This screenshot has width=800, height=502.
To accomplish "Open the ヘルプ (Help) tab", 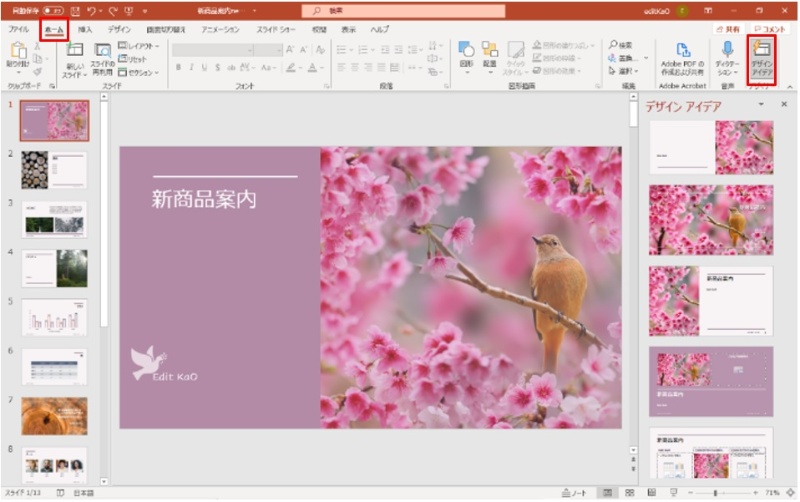I will [380, 30].
